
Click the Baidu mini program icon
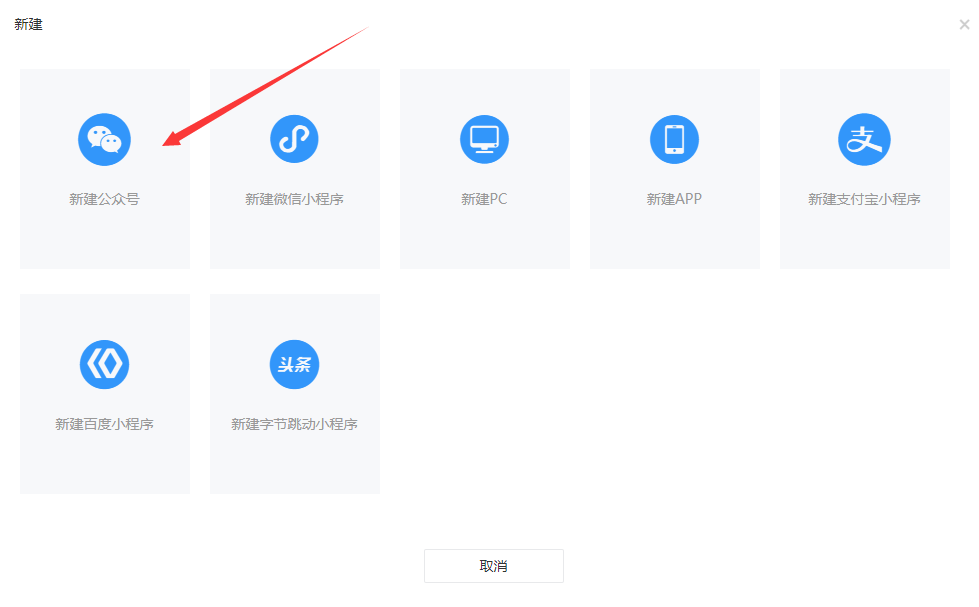pyautogui.click(x=104, y=364)
